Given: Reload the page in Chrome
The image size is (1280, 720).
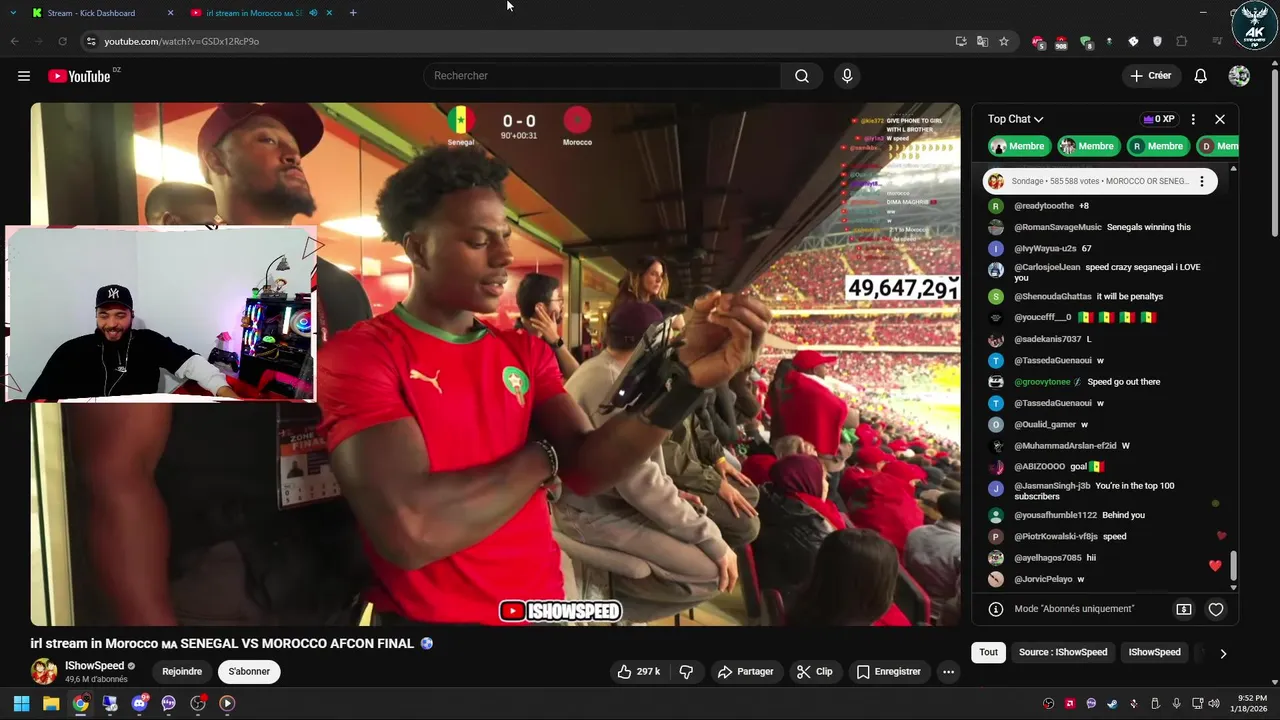Looking at the screenshot, I should pyautogui.click(x=62, y=41).
